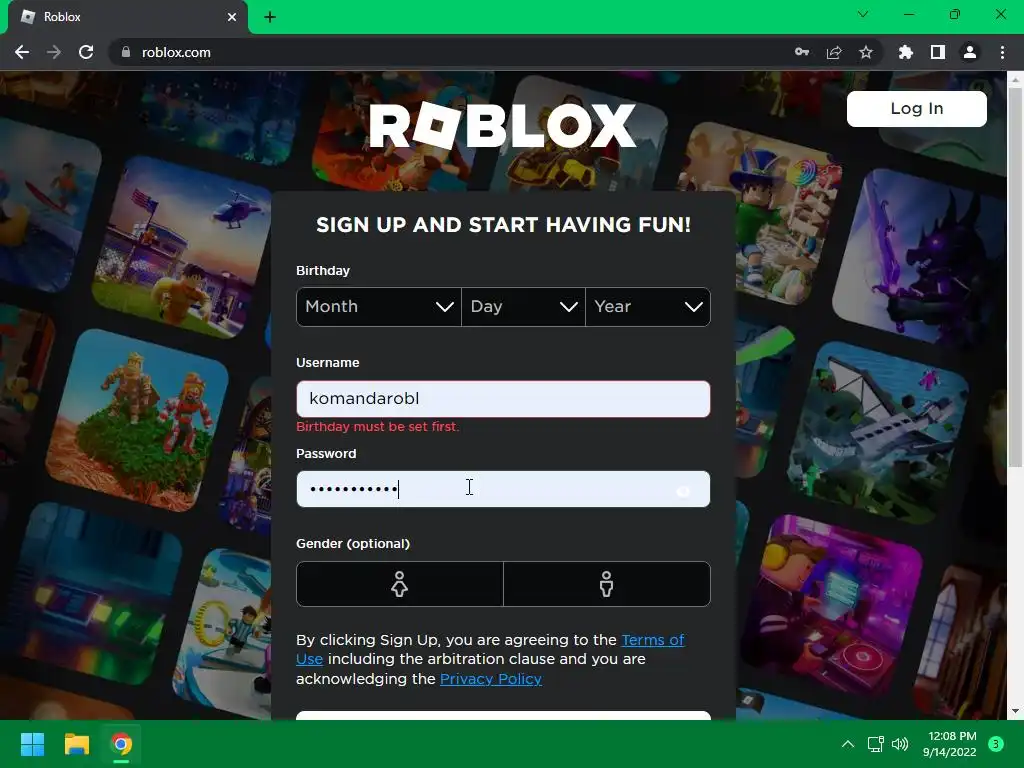1024x768 pixels.
Task: Open the Windows Start menu
Action: pyautogui.click(x=32, y=744)
